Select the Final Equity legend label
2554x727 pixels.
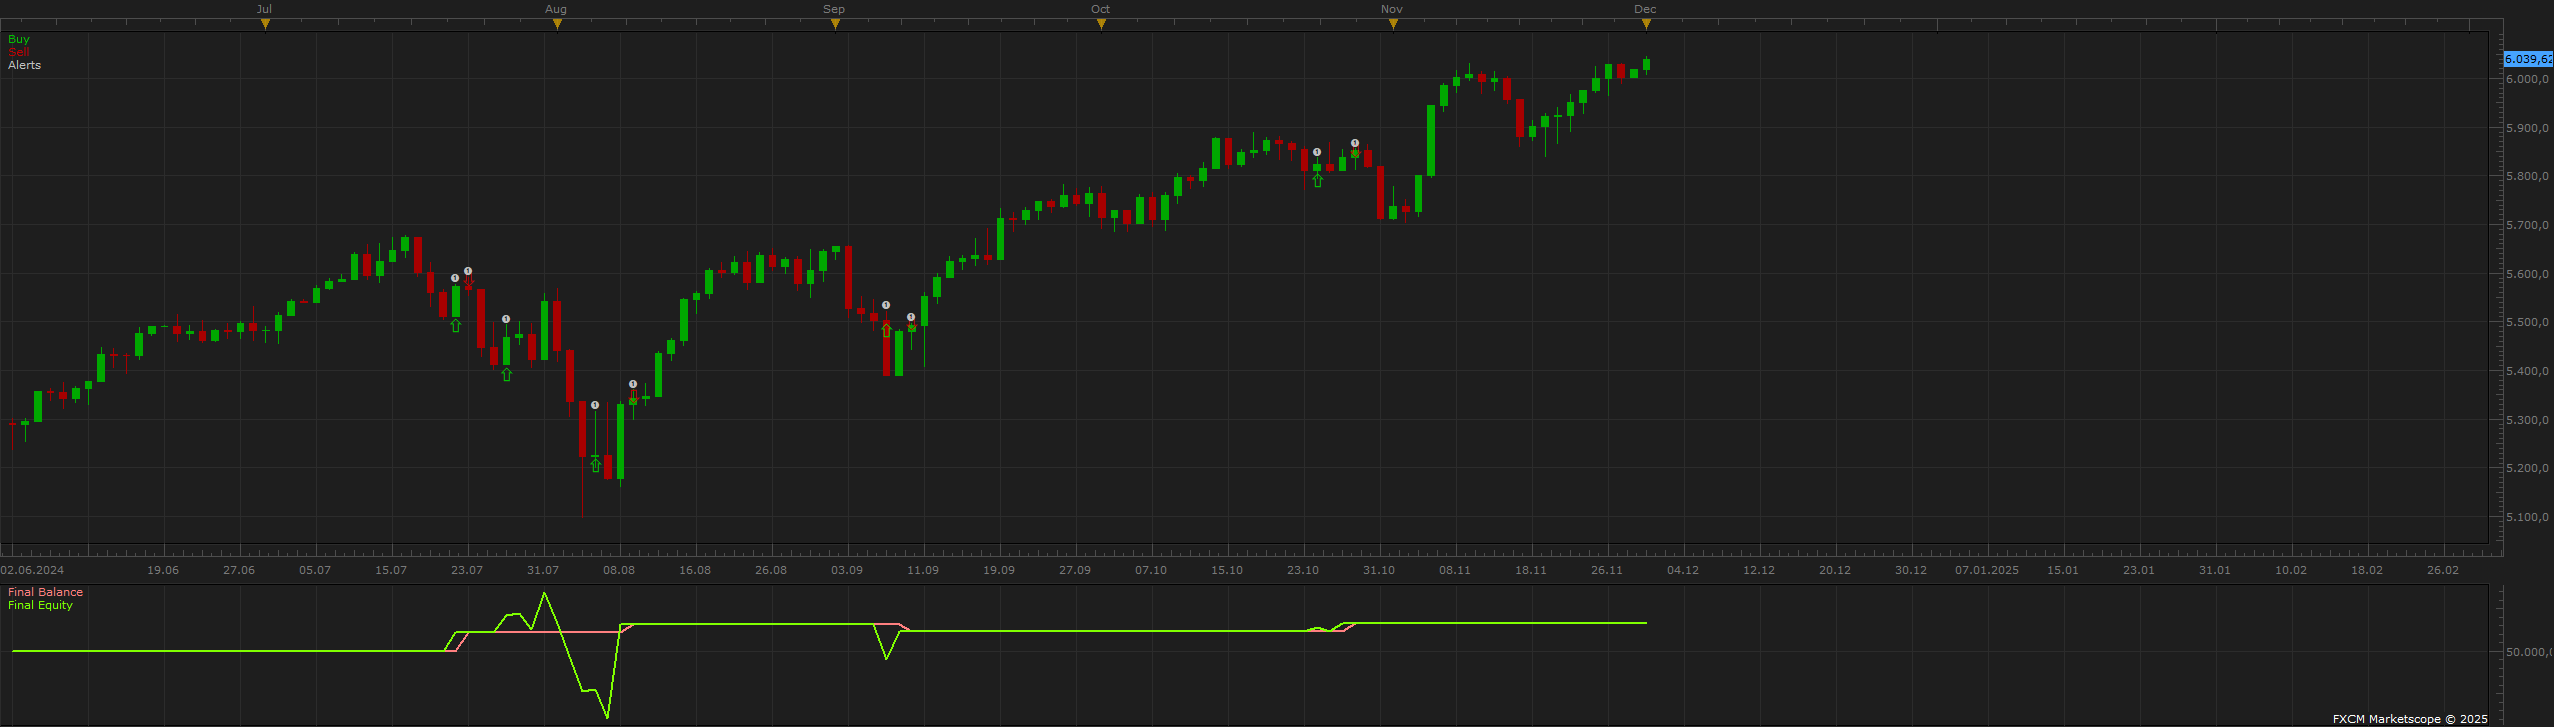click(41, 605)
